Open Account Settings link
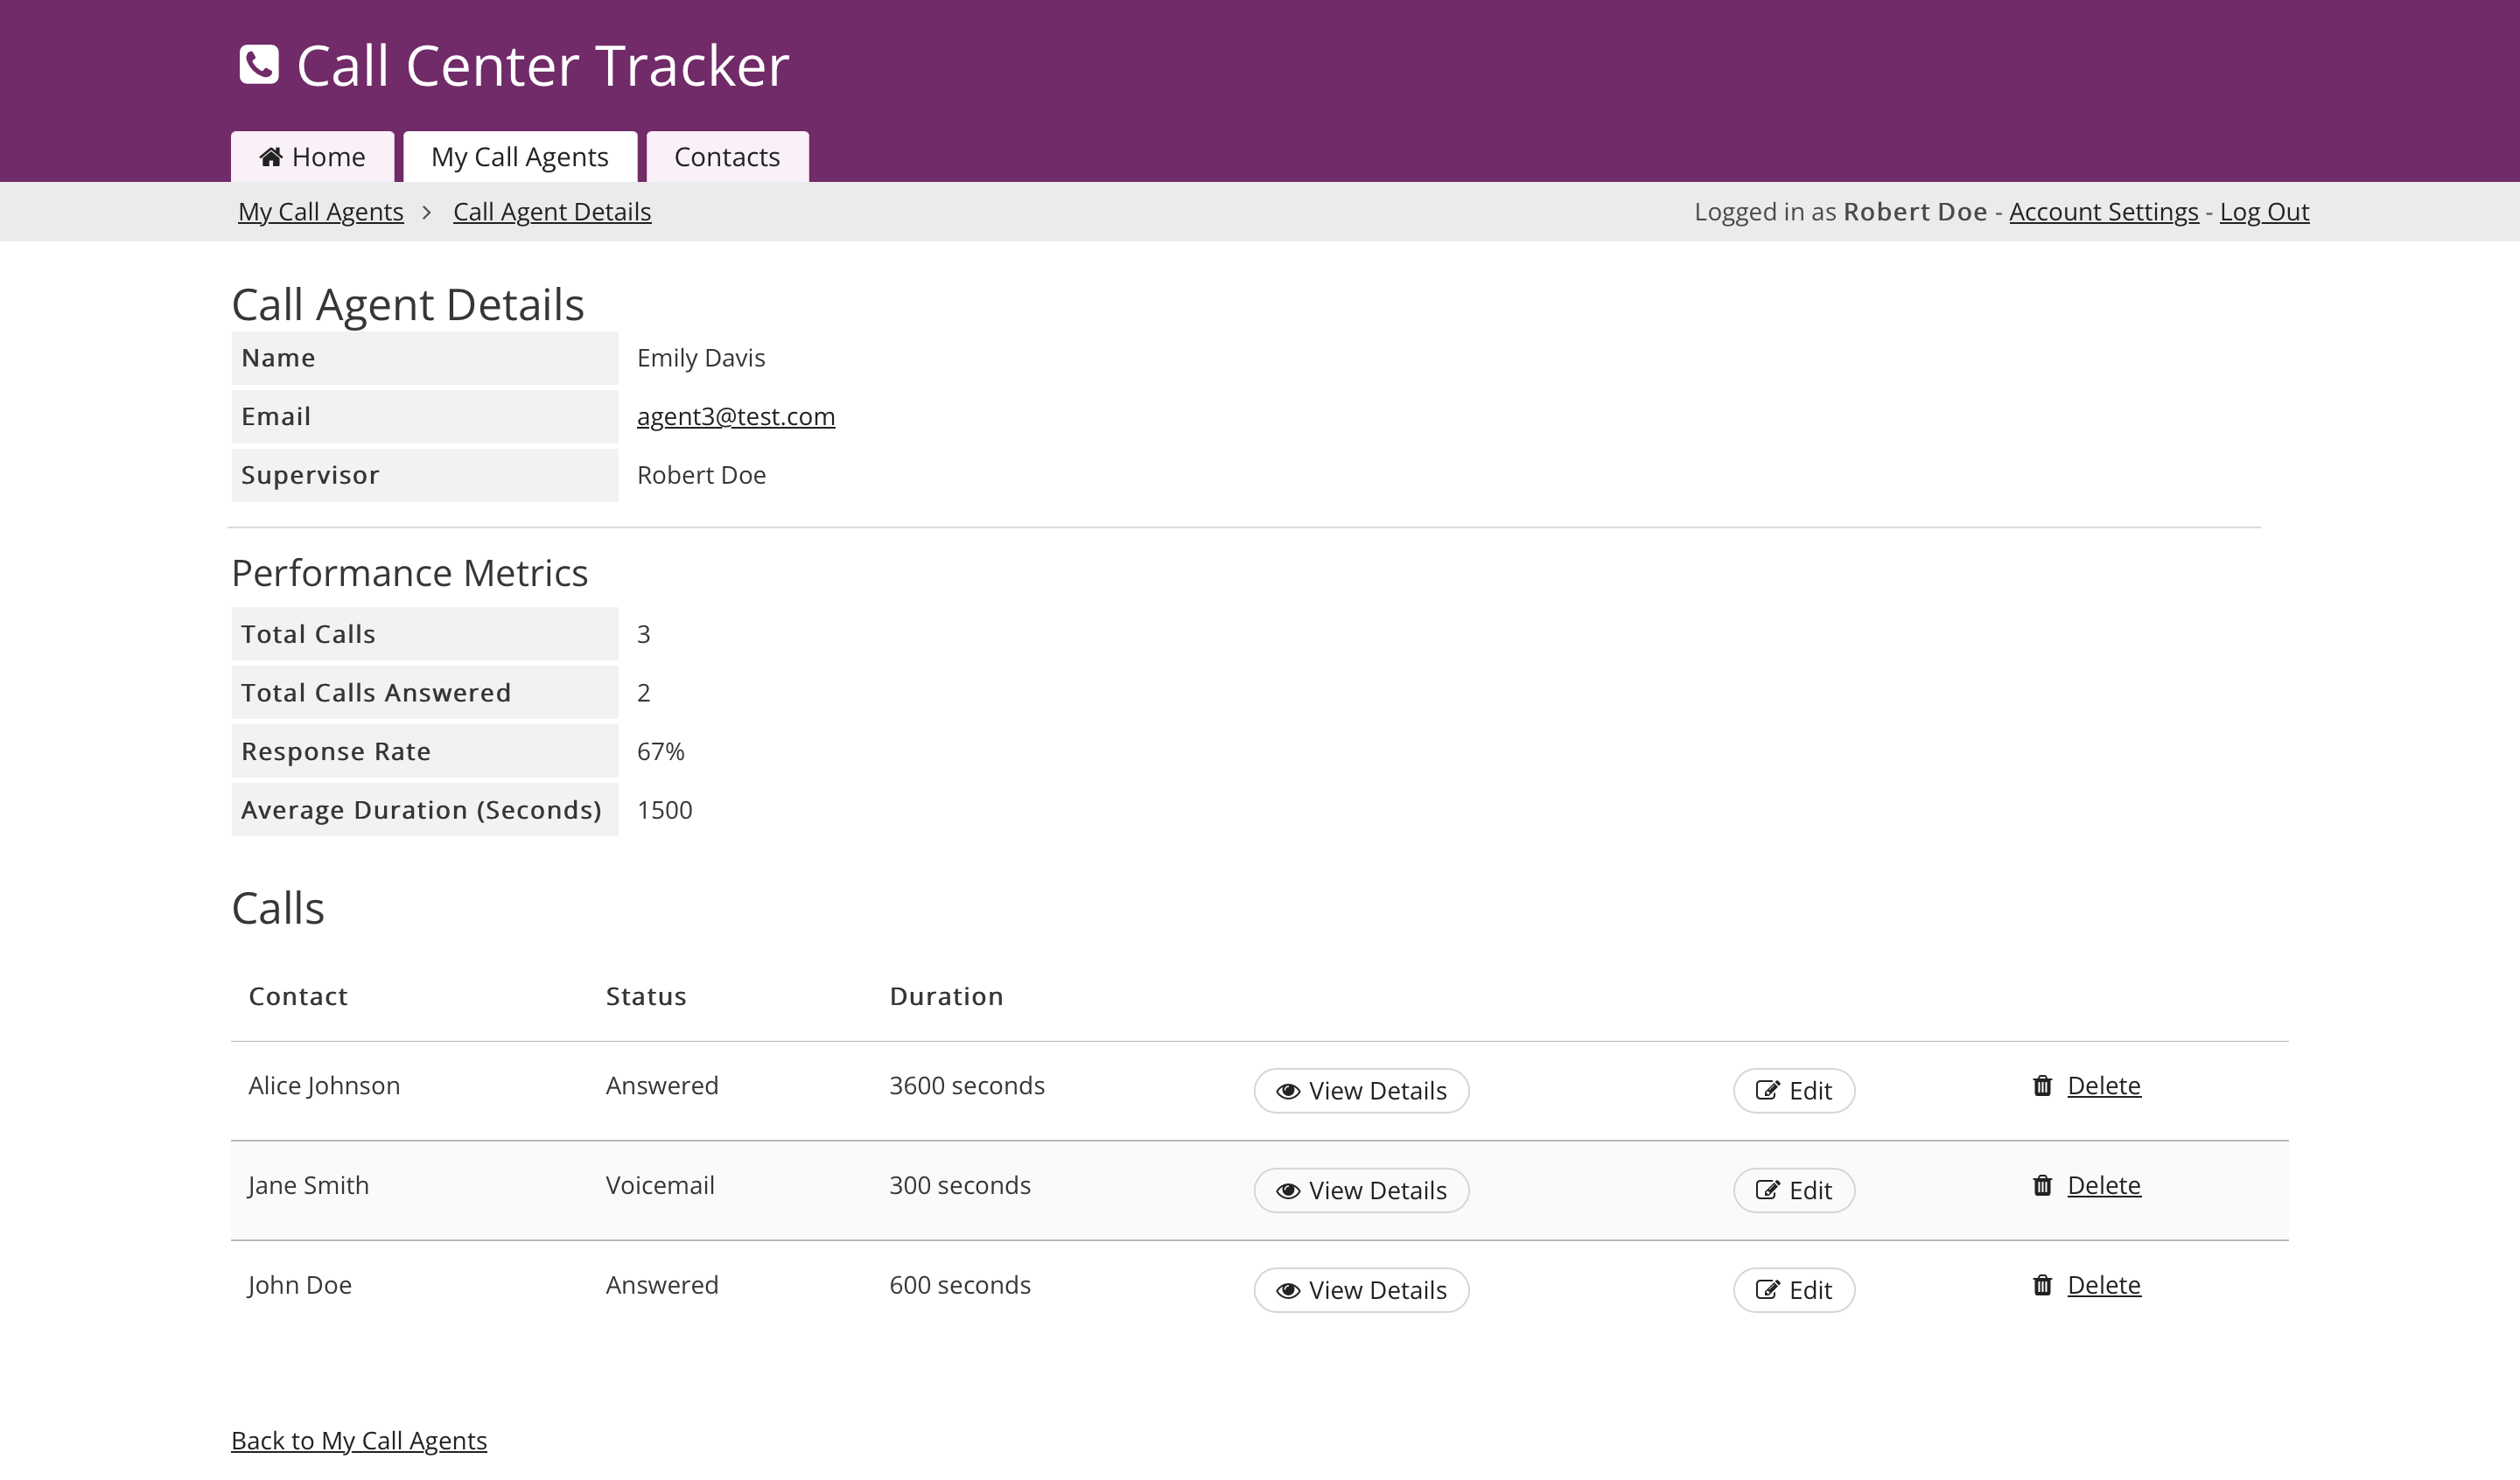 click(x=2103, y=212)
